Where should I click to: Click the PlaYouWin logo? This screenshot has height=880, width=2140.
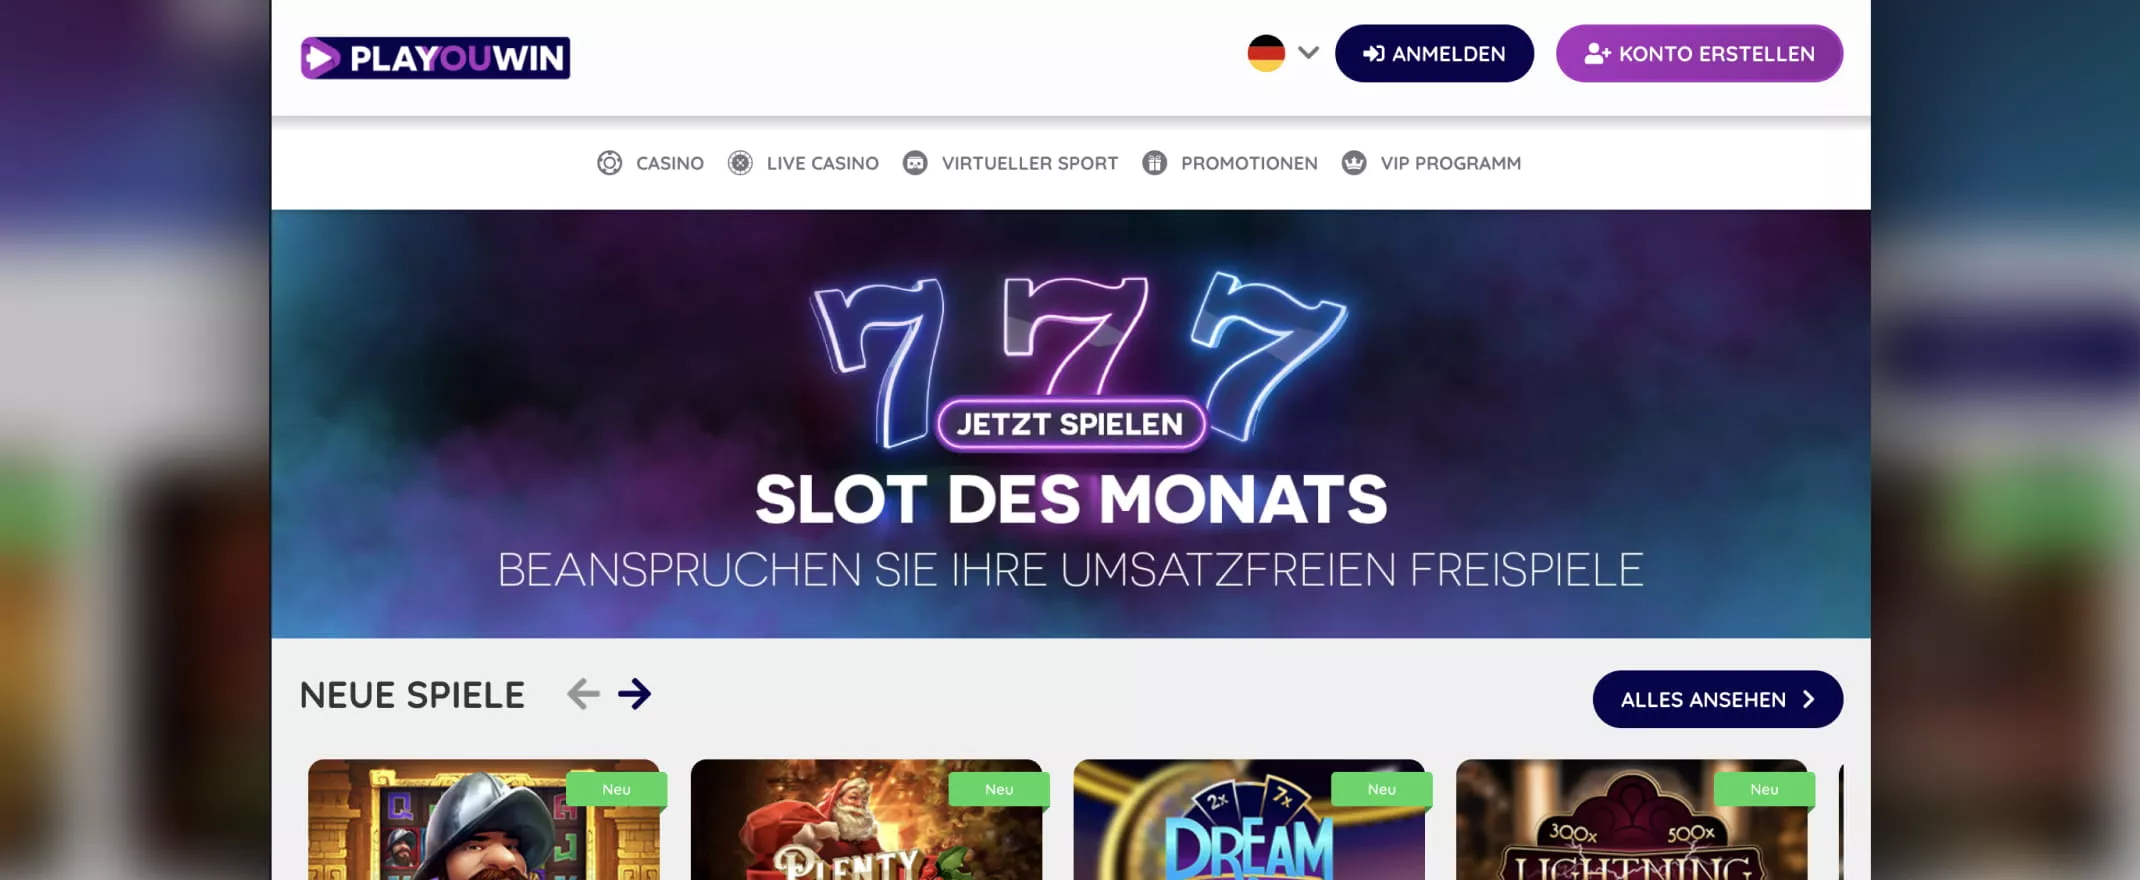[435, 58]
